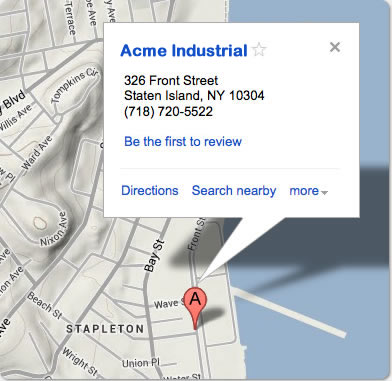Click the 326 Front Street address line

pyautogui.click(x=171, y=80)
